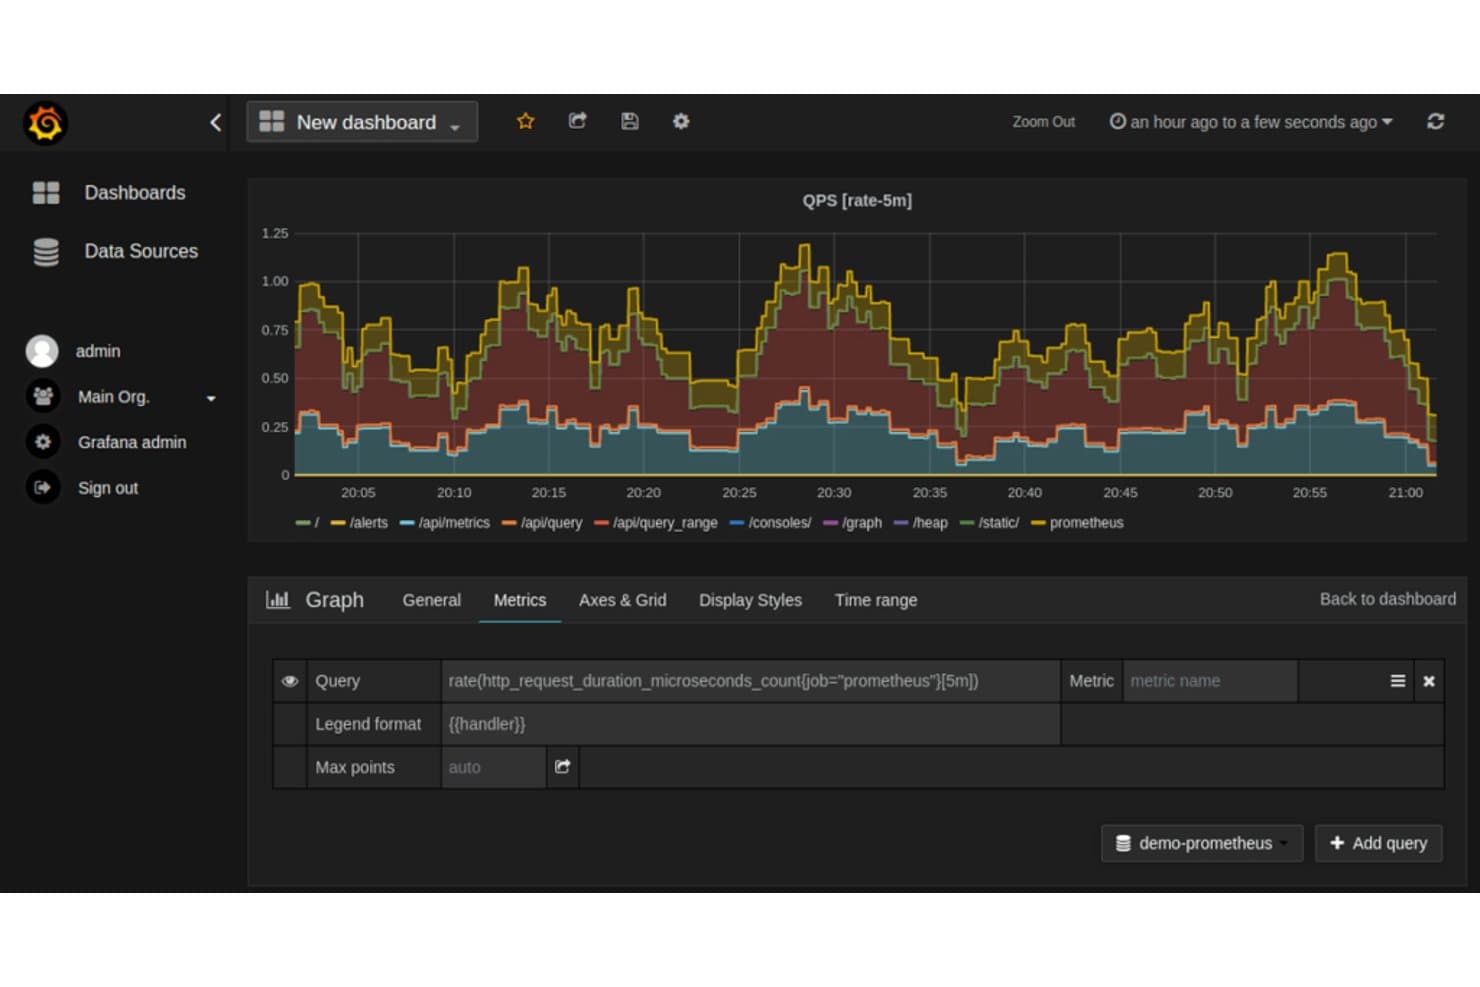Image resolution: width=1480 pixels, height=987 pixels.
Task: Refresh the dashboard with the refresh icon
Action: pyautogui.click(x=1435, y=121)
